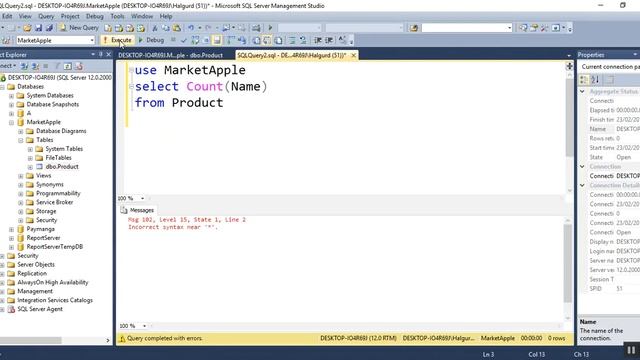Viewport: 640px width, 360px height.
Task: Open Query Options icon
Action: click(206, 40)
